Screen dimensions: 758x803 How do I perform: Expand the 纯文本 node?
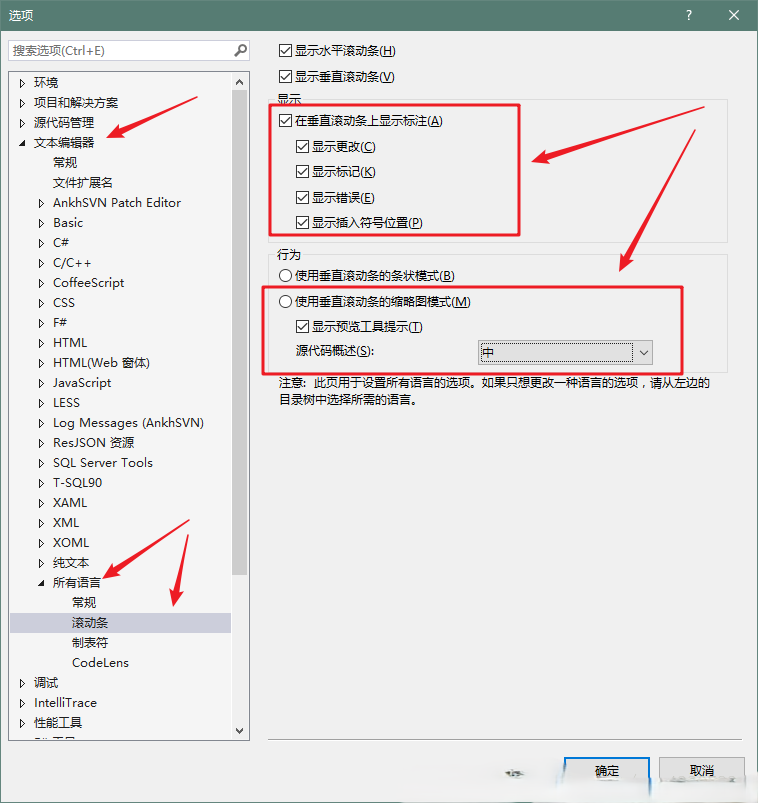tap(41, 563)
